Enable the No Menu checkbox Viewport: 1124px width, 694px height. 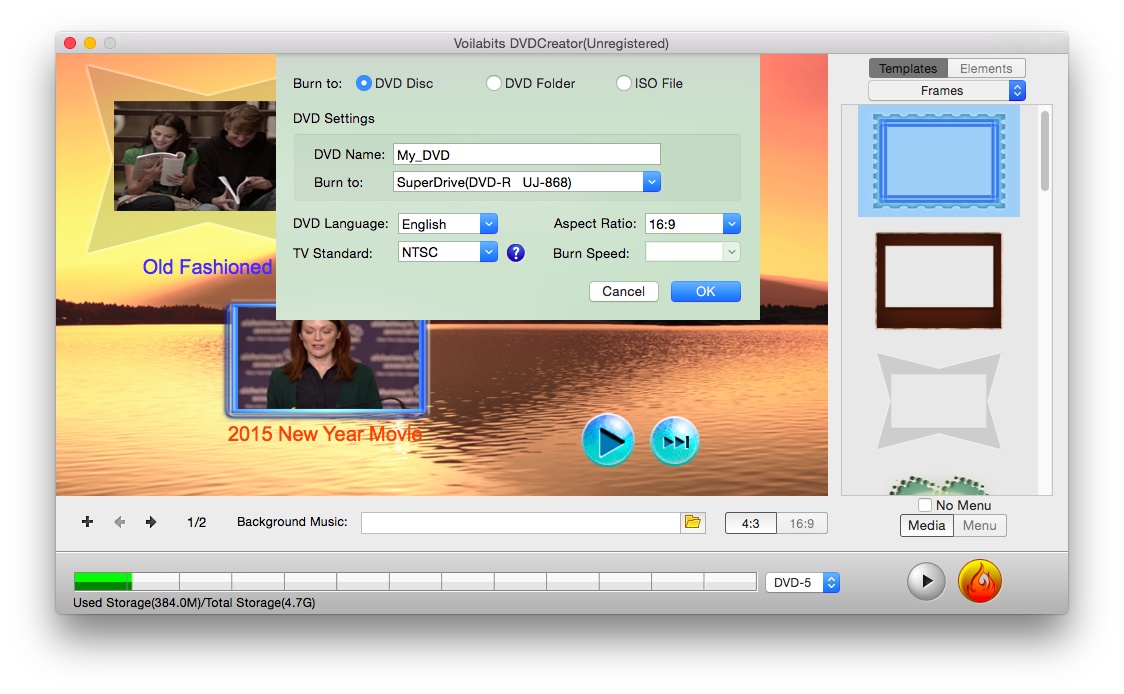click(x=925, y=505)
